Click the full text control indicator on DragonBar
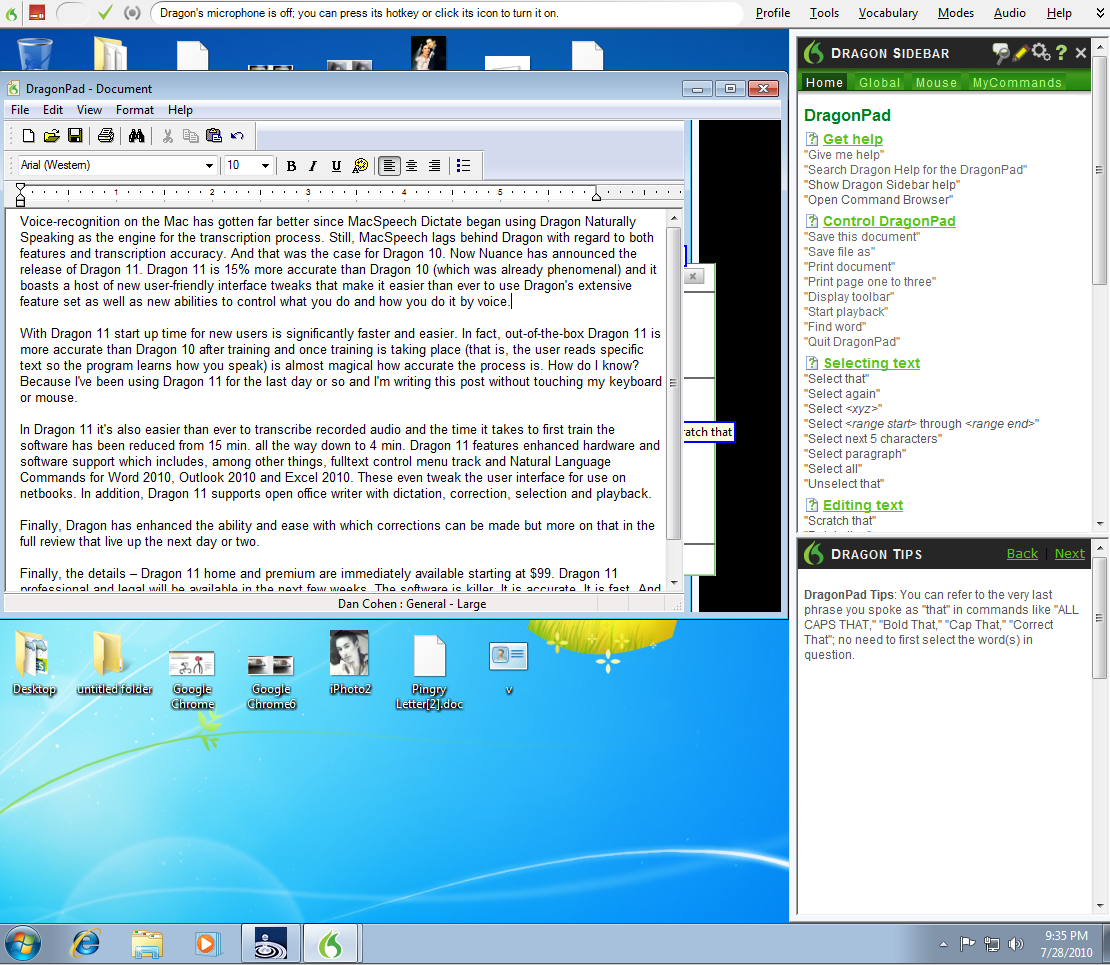 (132, 13)
